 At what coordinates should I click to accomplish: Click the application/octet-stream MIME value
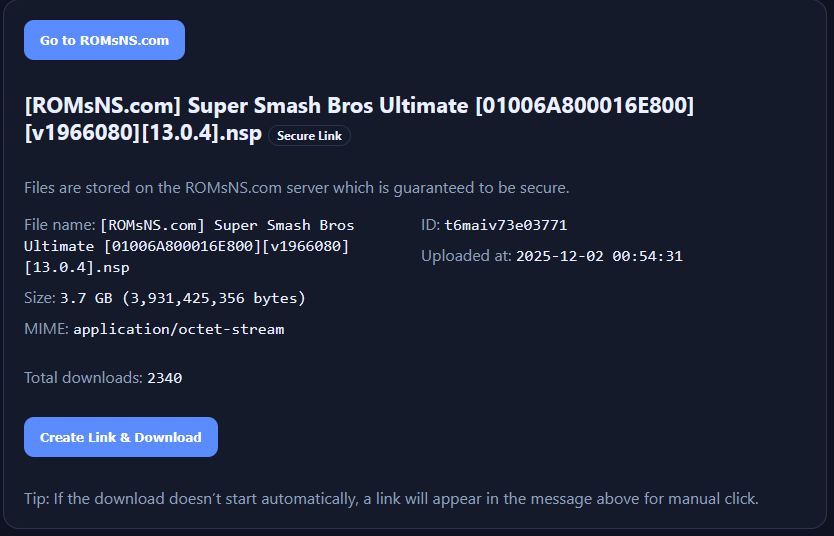point(179,329)
